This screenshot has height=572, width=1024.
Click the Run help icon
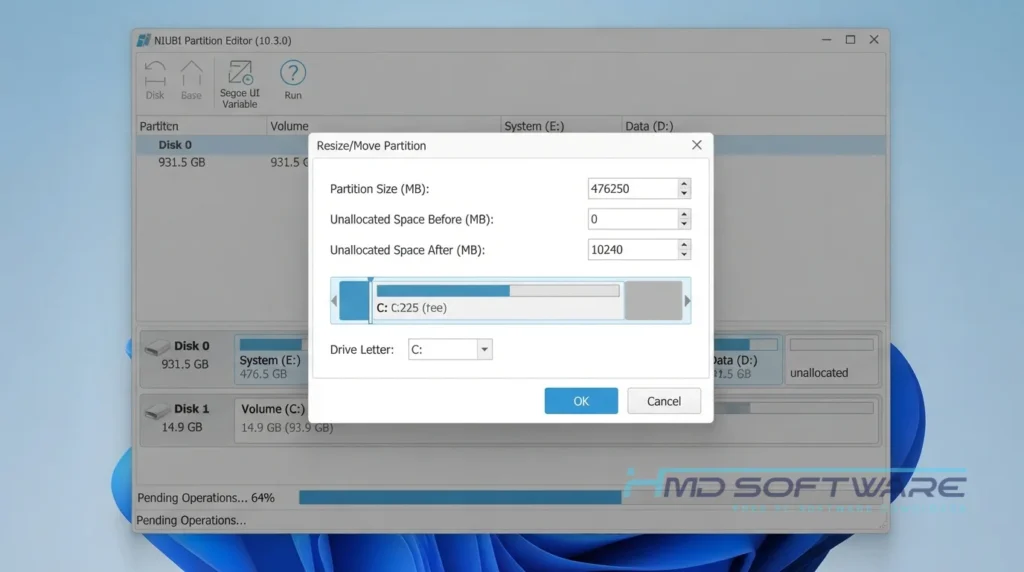pos(293,80)
